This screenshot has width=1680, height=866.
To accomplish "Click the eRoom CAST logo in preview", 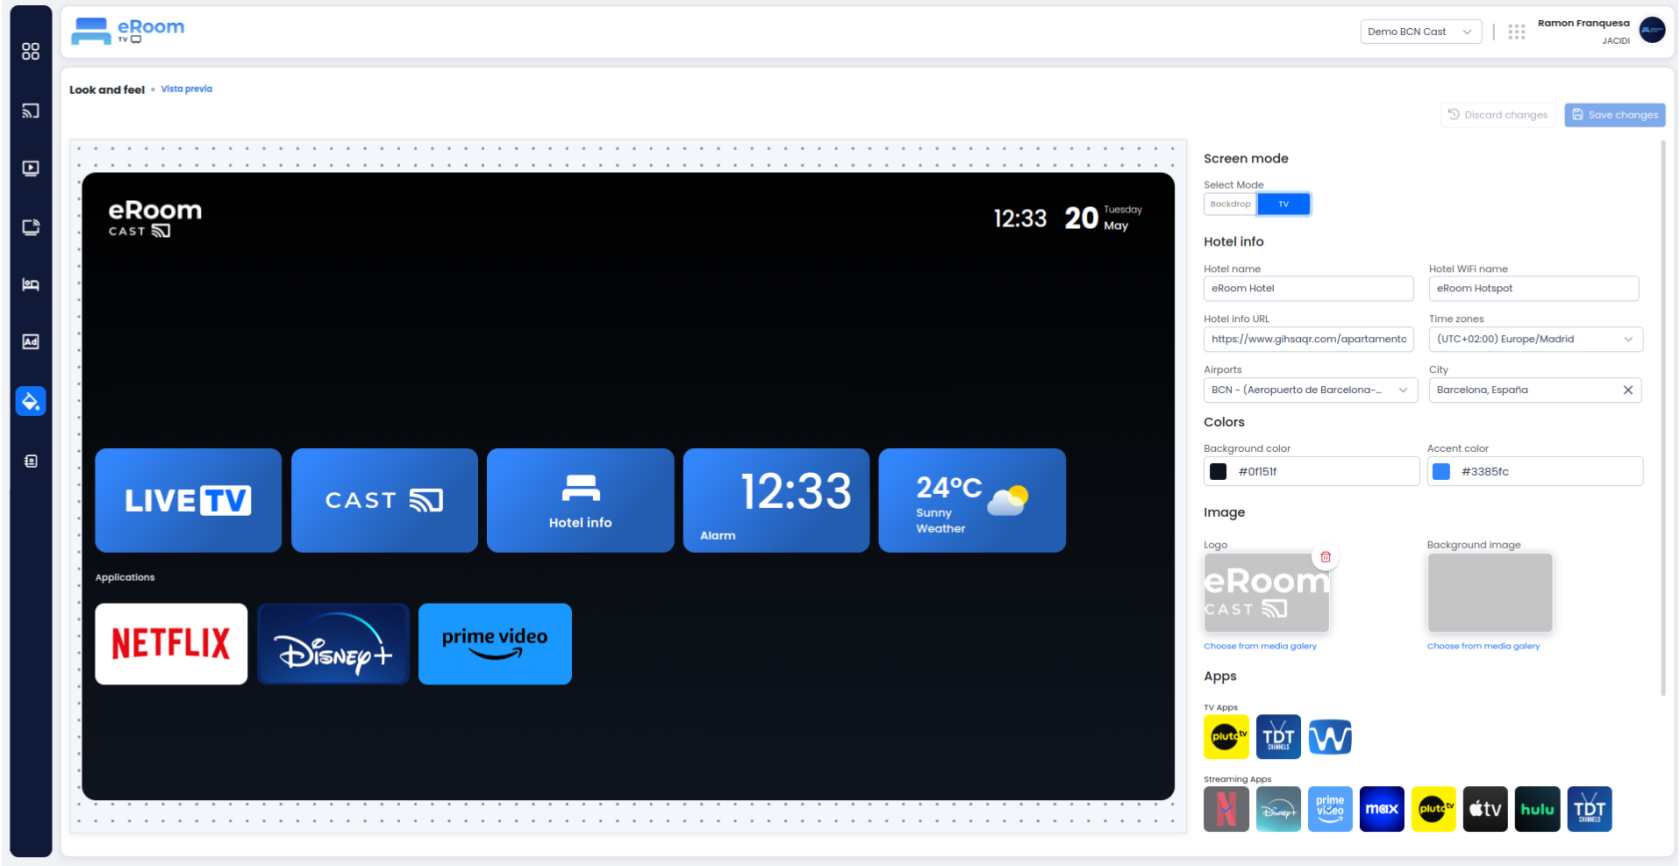I will click(x=155, y=218).
